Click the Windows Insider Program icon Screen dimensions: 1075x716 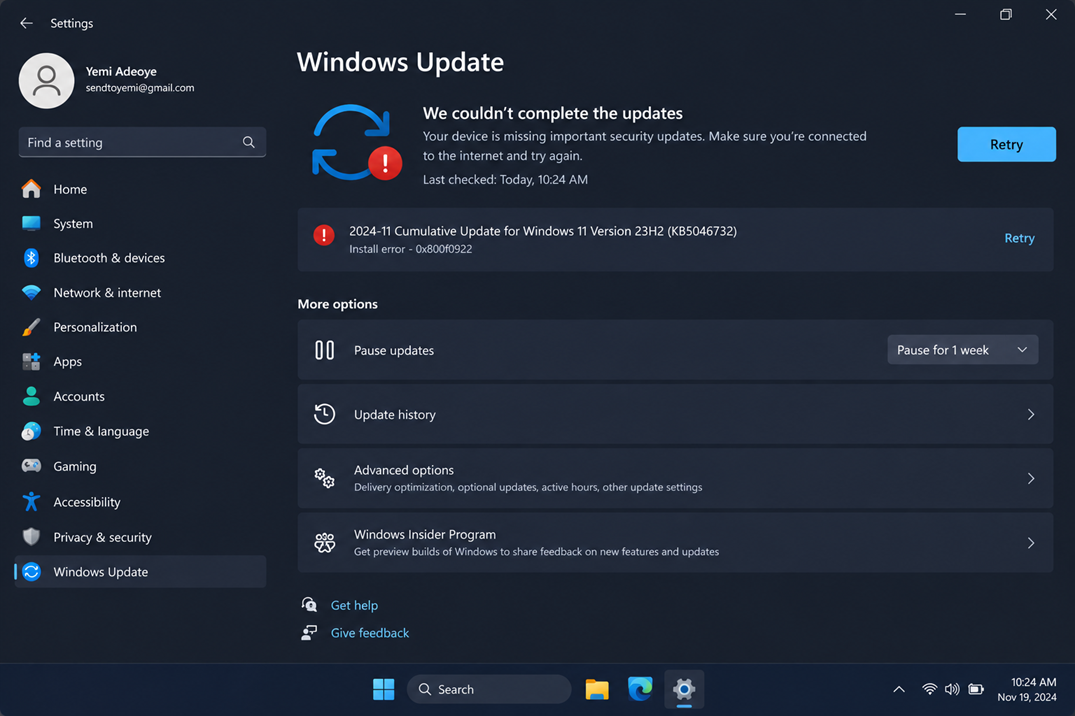324,542
